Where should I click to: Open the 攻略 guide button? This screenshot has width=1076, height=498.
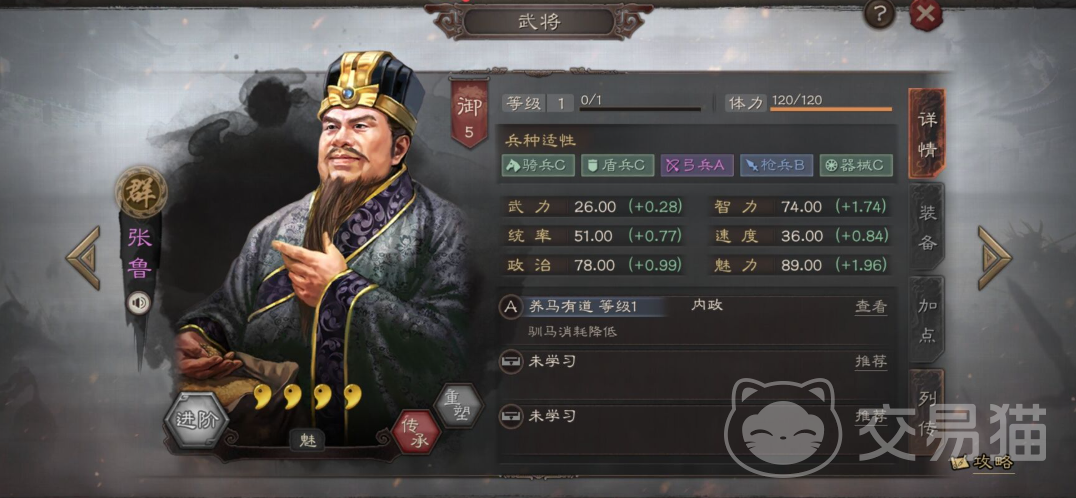click(x=983, y=463)
